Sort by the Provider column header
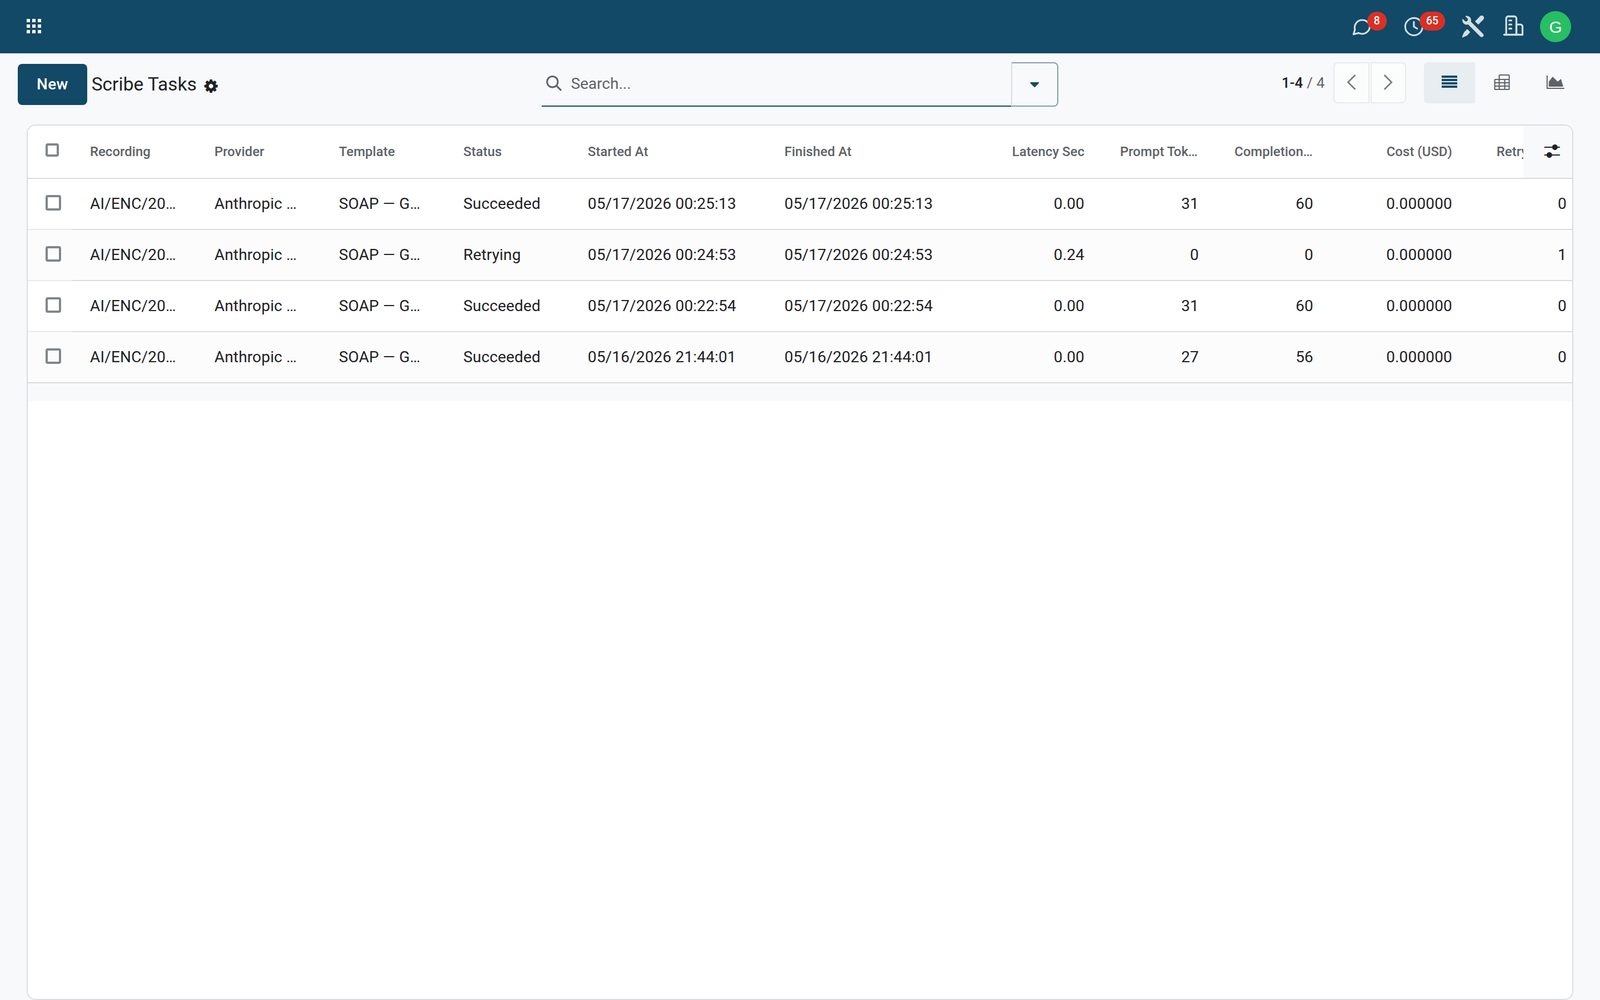The image size is (1600, 1000). point(239,152)
